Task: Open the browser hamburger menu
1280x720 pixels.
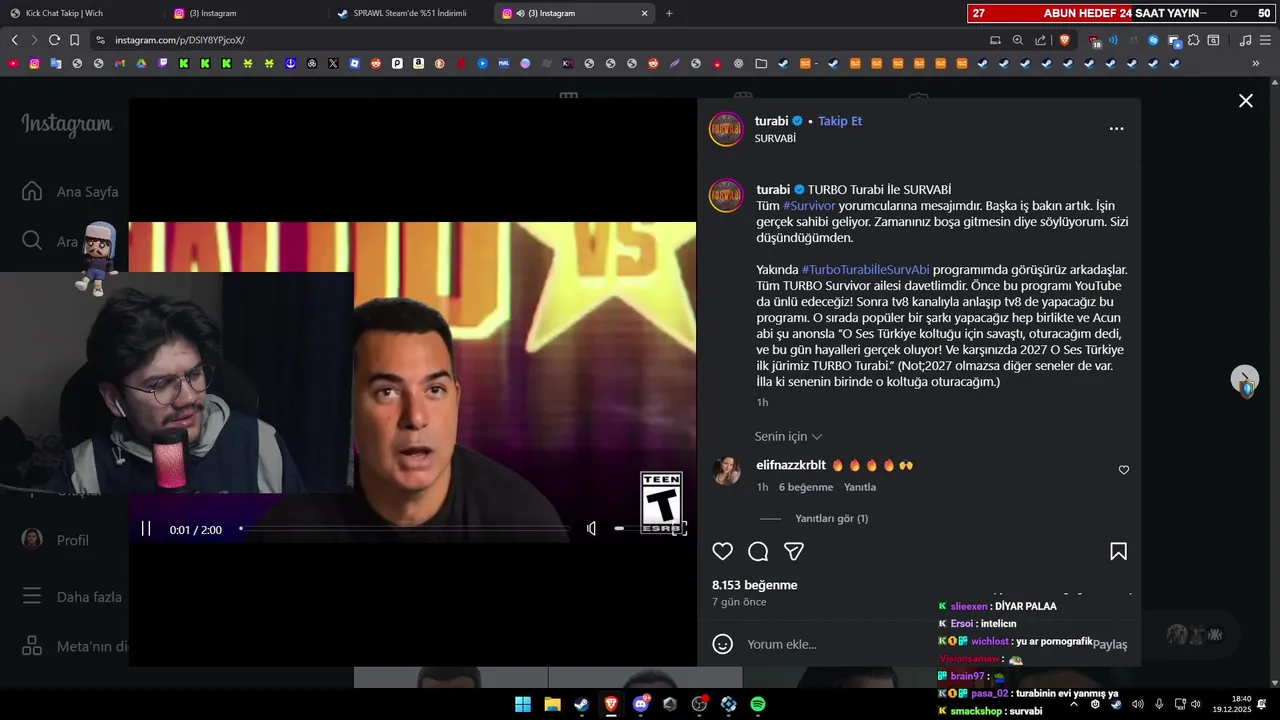Action: tap(1264, 40)
